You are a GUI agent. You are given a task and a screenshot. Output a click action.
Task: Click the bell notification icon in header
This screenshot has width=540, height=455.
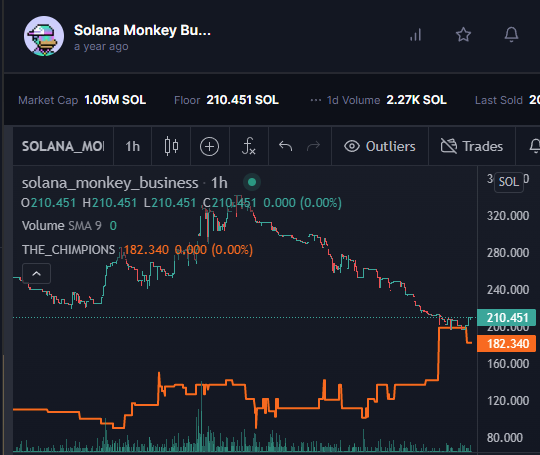(511, 34)
